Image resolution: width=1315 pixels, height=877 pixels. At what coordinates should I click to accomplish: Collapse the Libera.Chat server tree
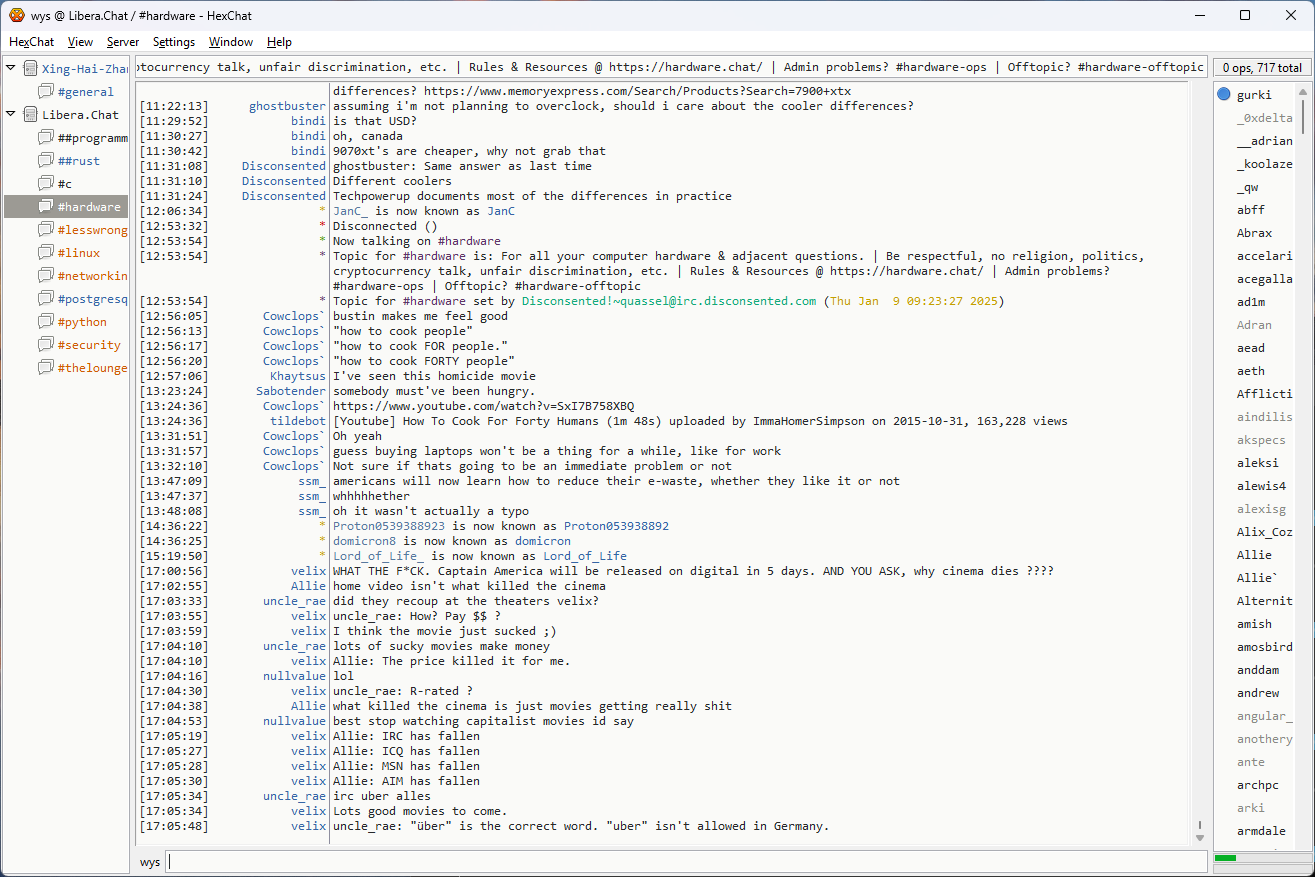point(11,114)
